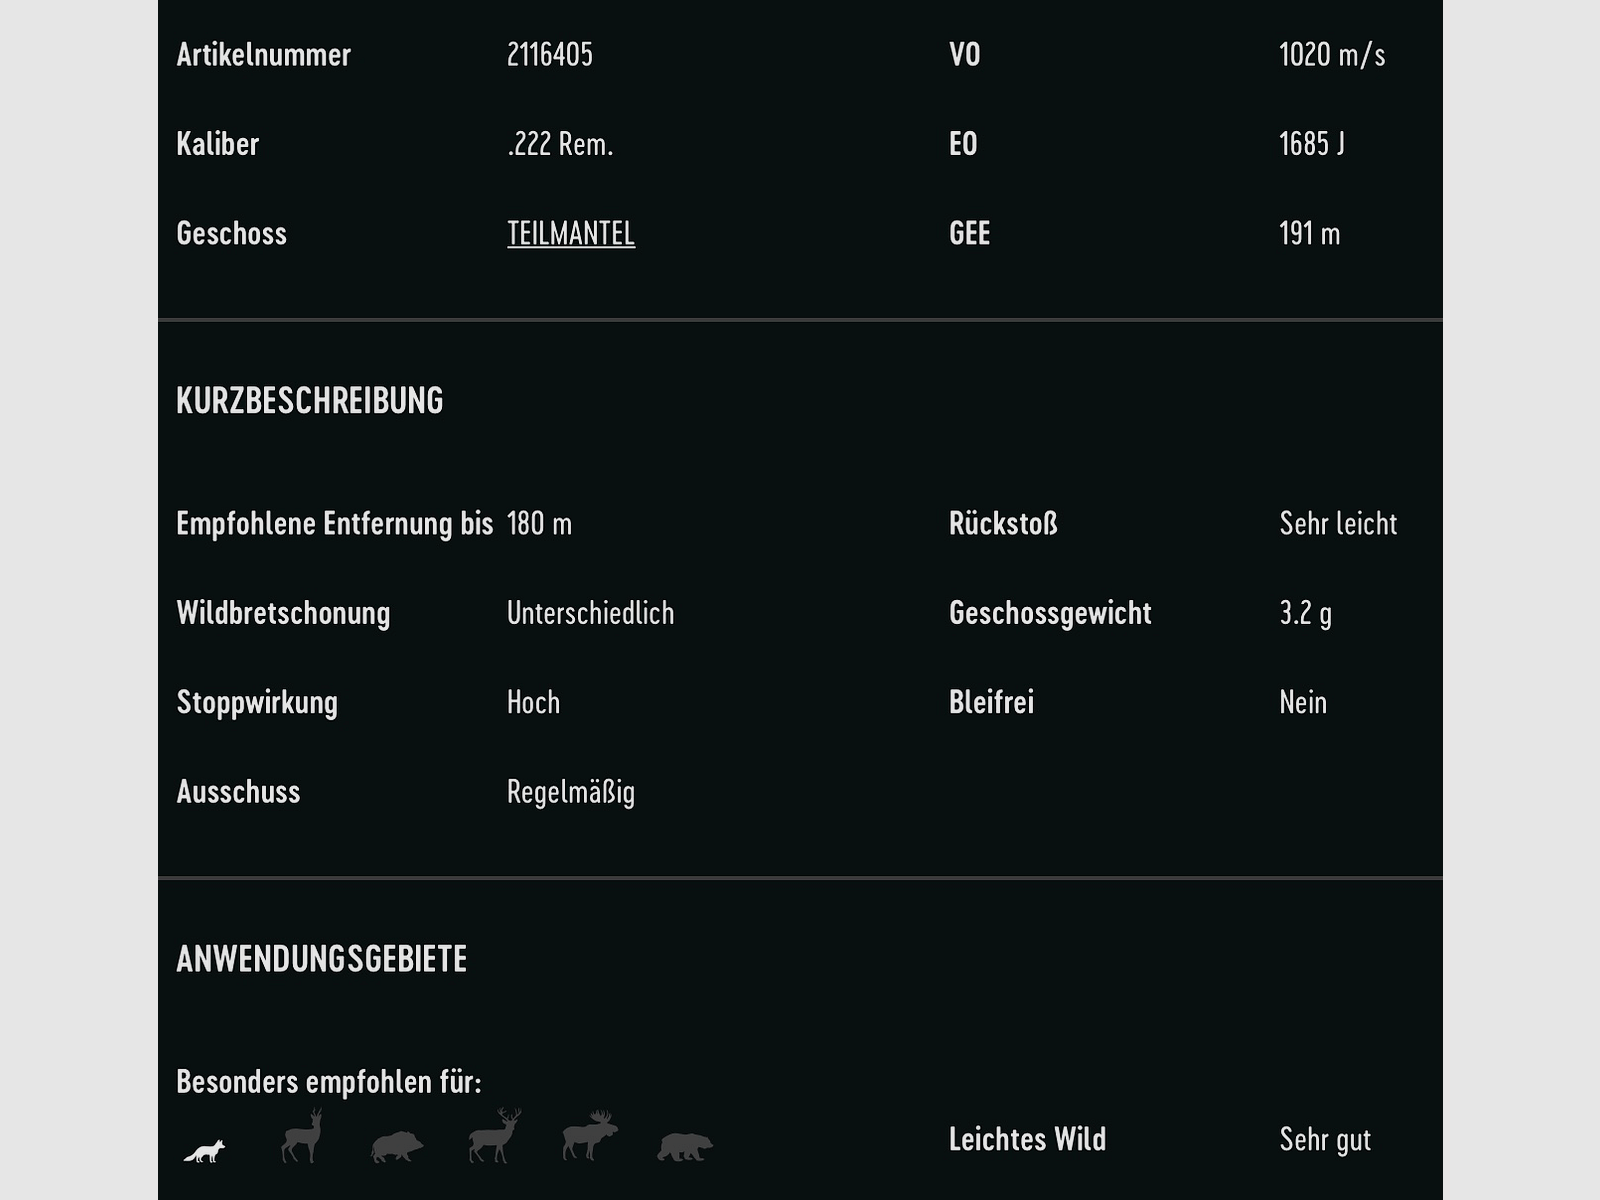Click the fox animal icon
Screen dimensions: 1600x1200
(x=205, y=1151)
